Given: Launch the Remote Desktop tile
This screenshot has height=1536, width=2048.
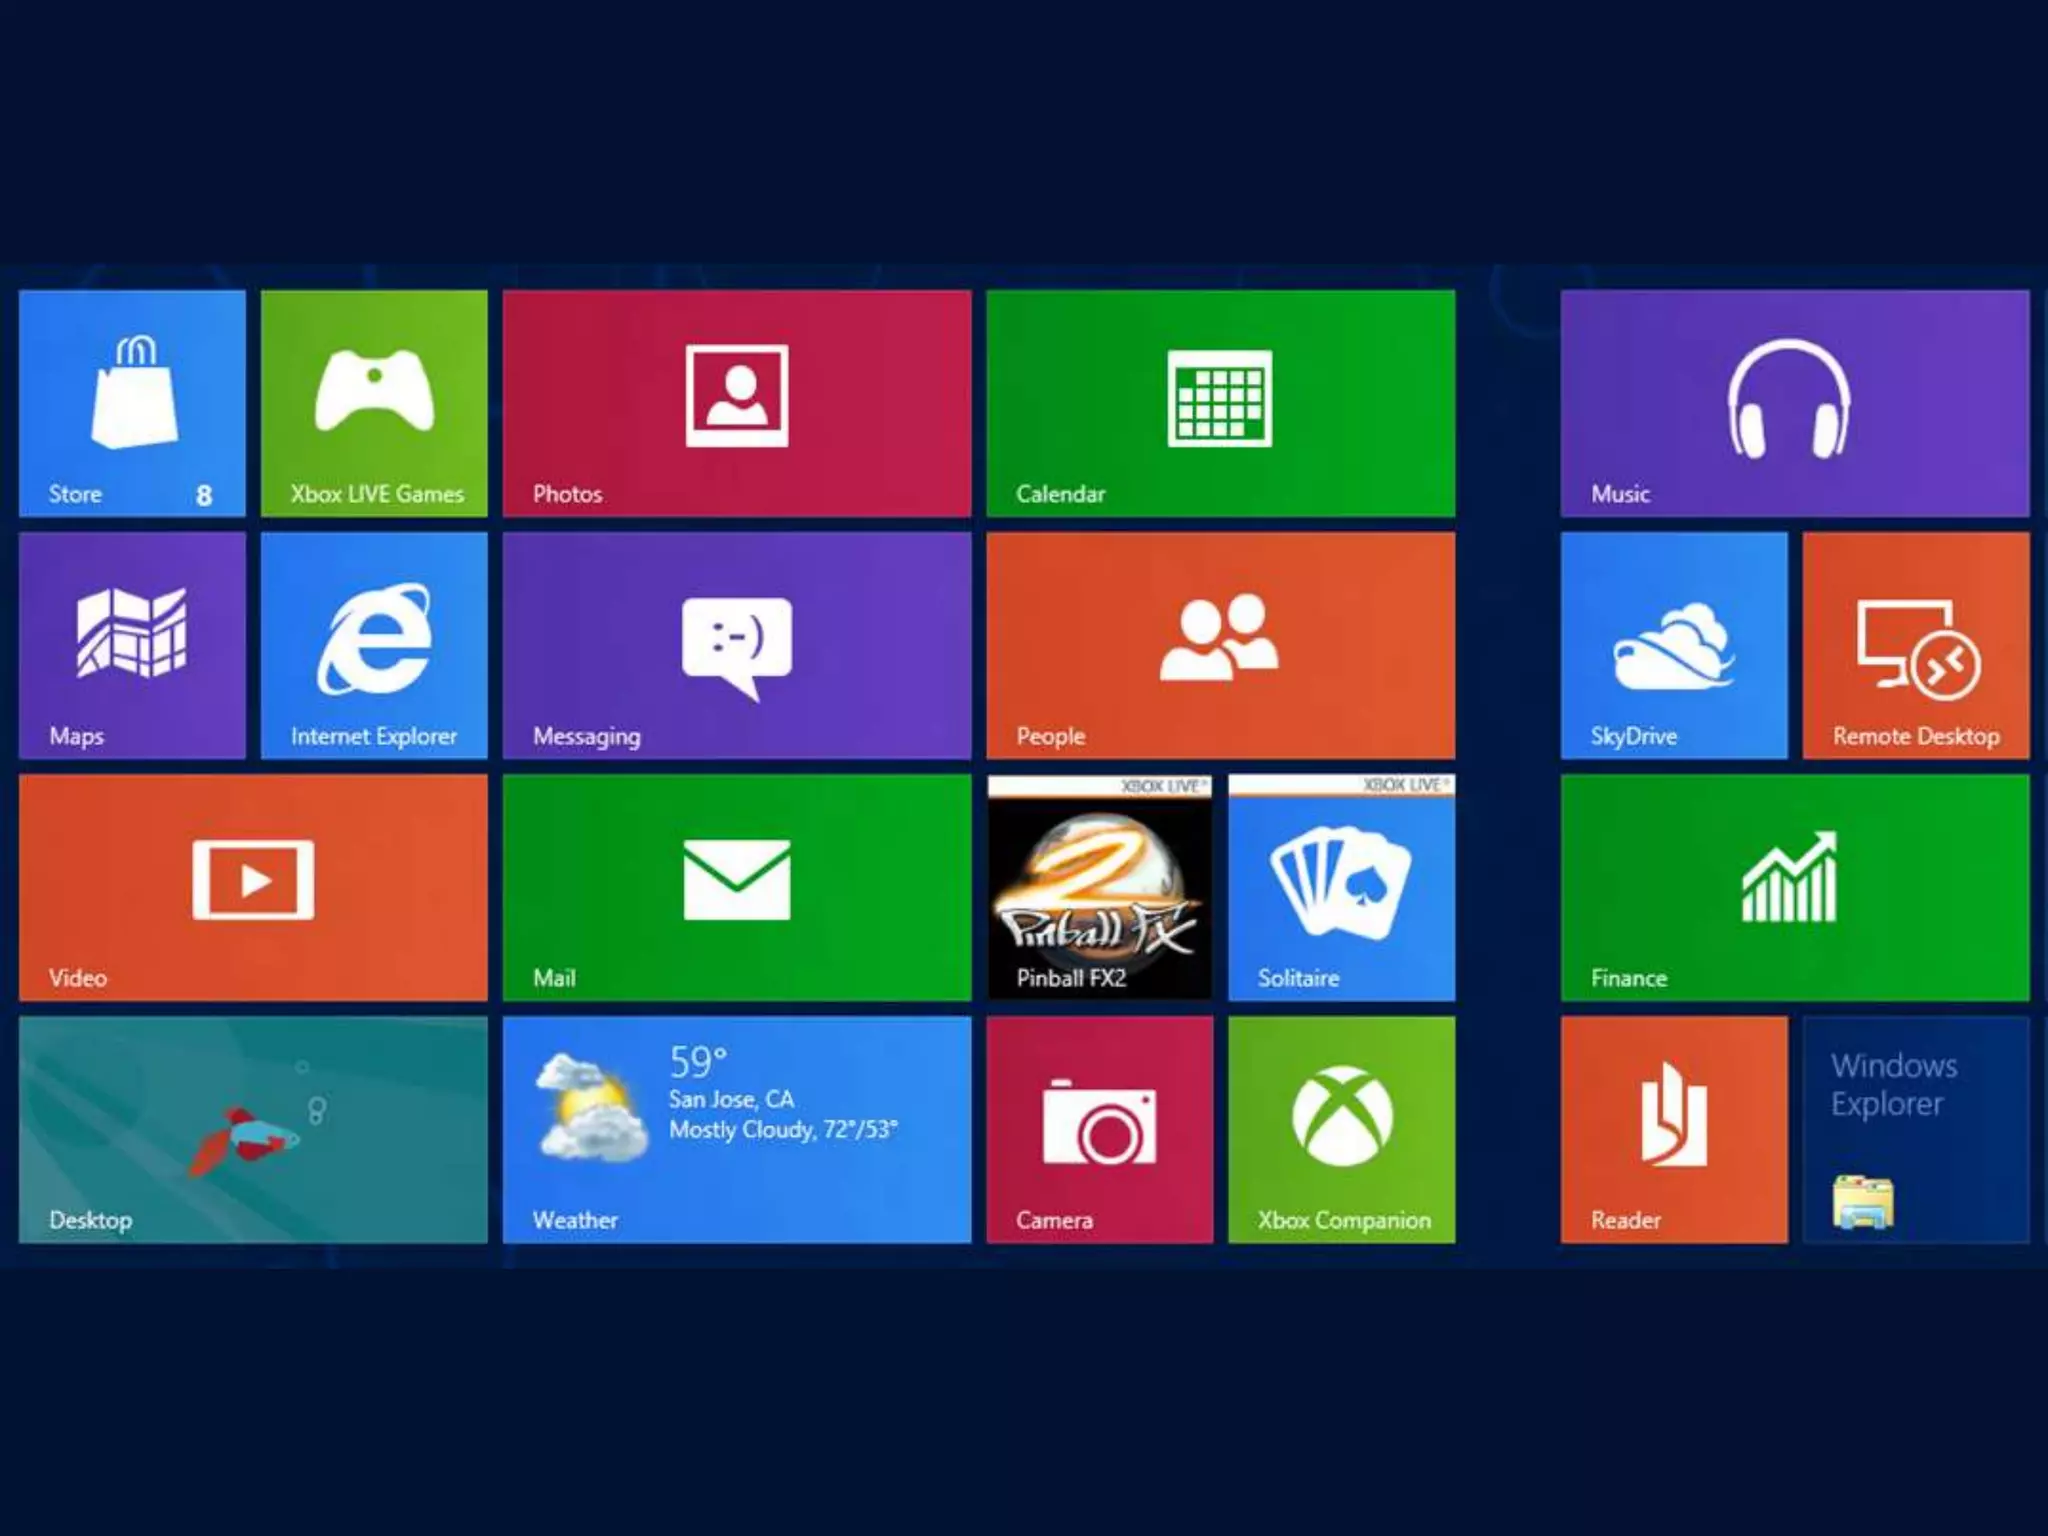Looking at the screenshot, I should [x=1916, y=645].
